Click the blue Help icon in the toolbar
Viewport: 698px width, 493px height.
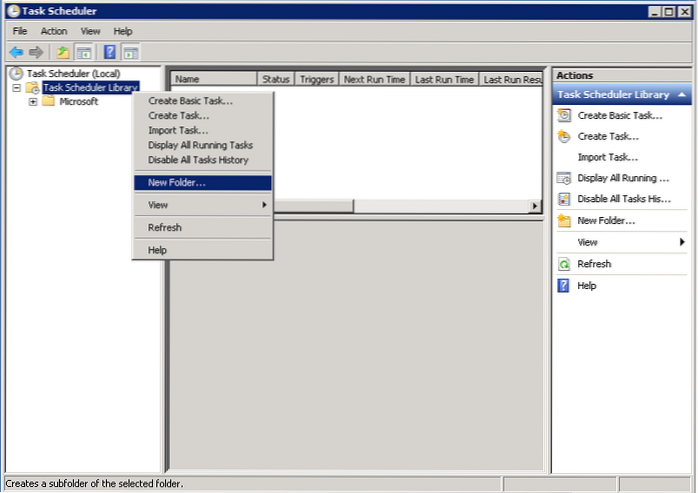click(x=109, y=52)
